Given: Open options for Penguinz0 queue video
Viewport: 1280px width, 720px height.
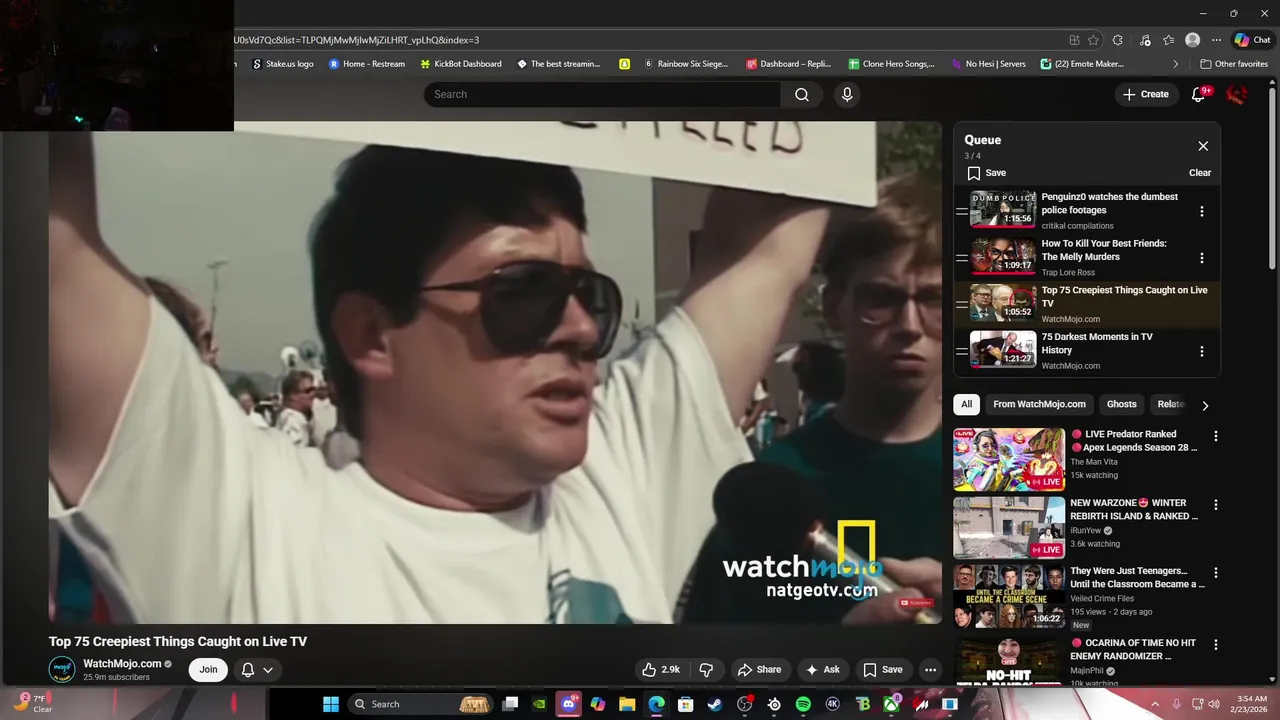Looking at the screenshot, I should pos(1202,211).
